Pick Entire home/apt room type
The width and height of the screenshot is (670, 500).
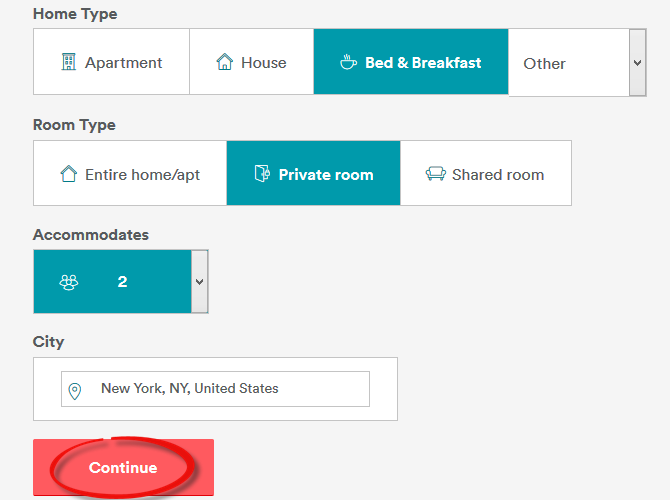pyautogui.click(x=130, y=174)
